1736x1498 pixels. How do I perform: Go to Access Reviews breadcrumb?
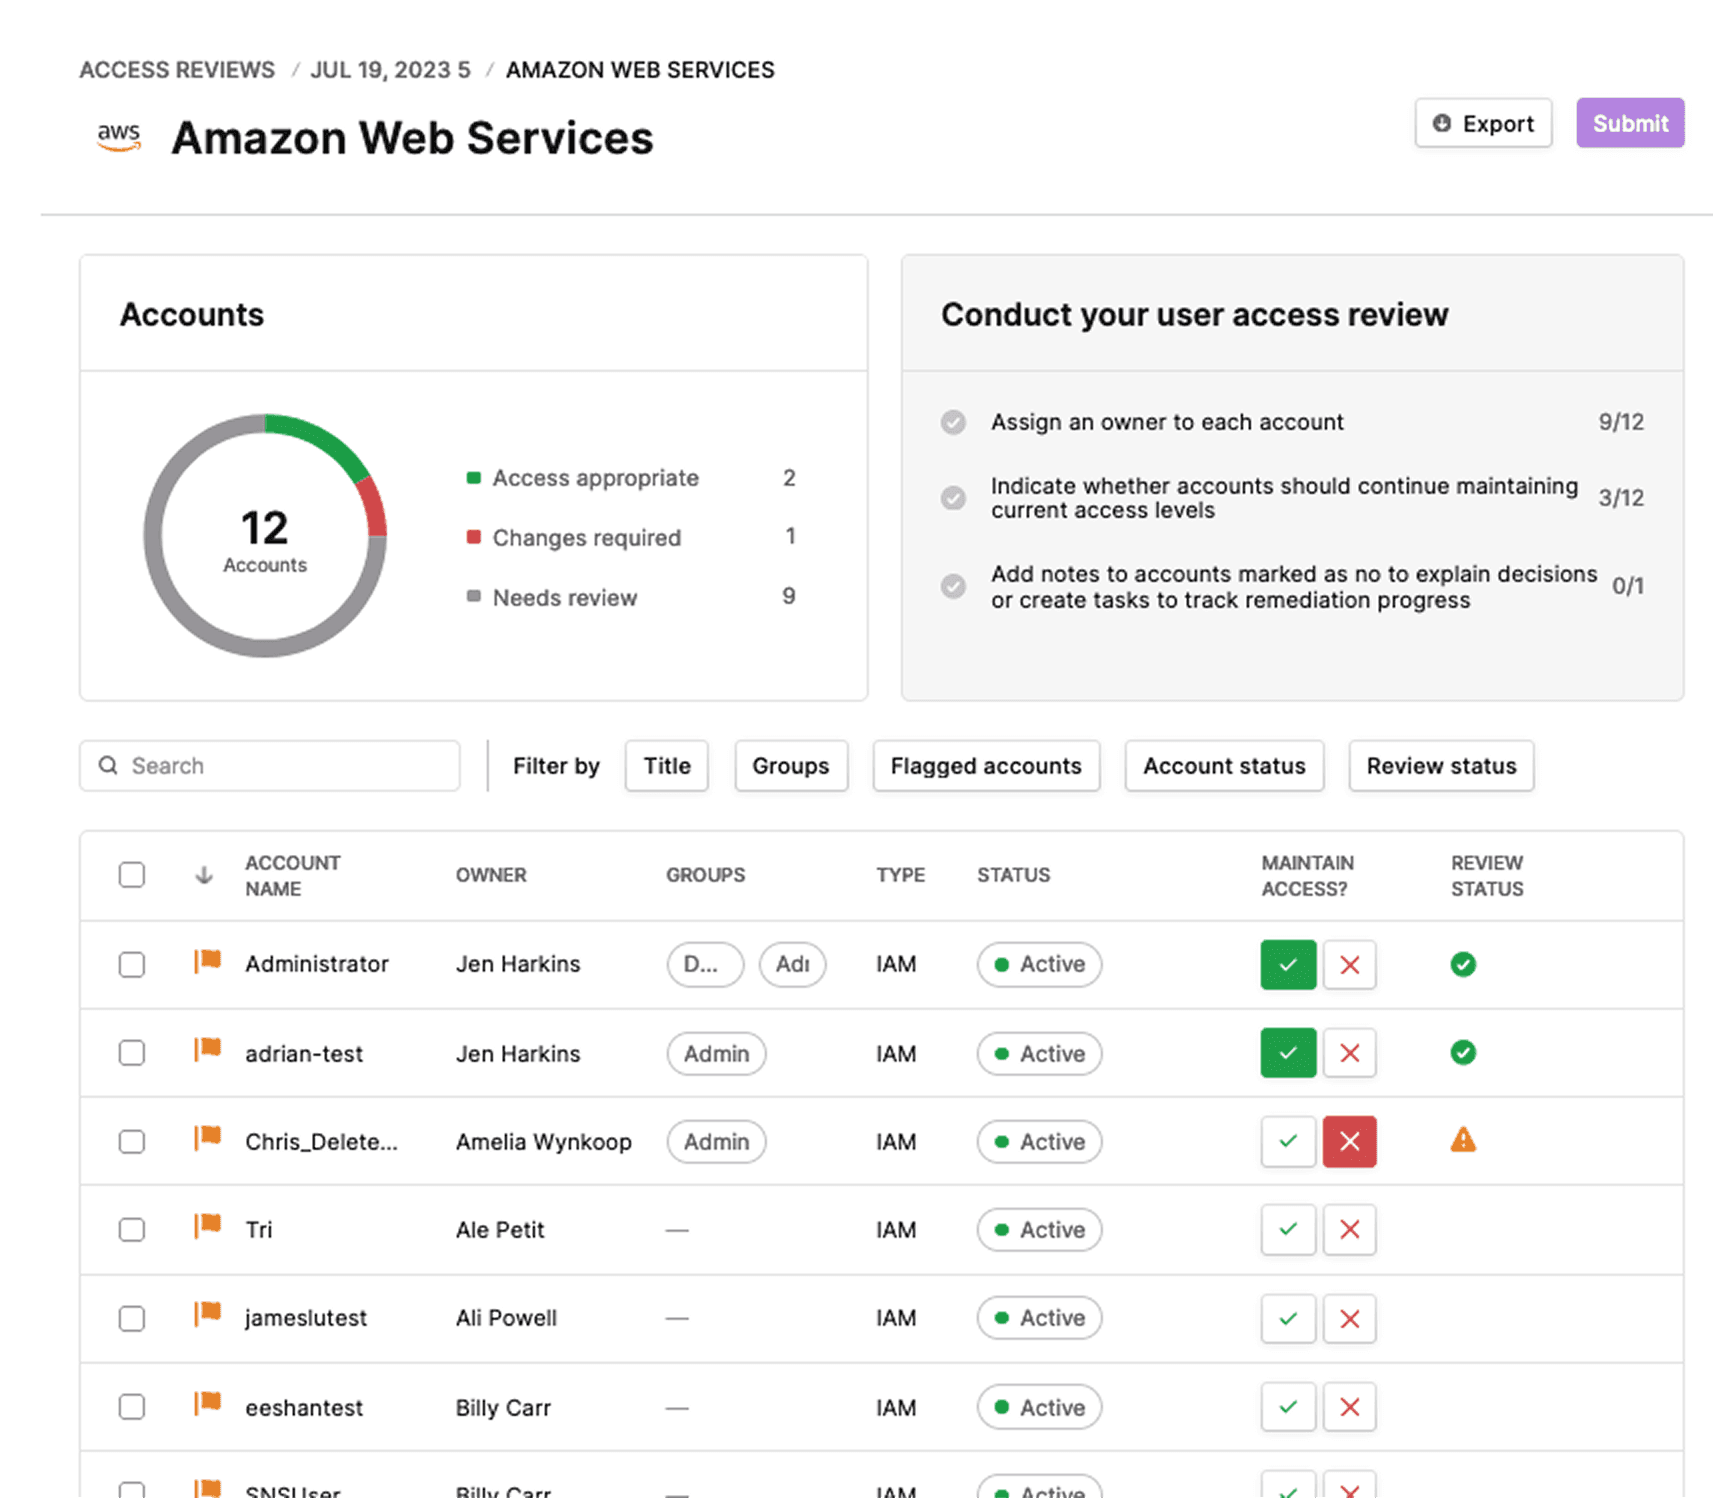pyautogui.click(x=177, y=70)
